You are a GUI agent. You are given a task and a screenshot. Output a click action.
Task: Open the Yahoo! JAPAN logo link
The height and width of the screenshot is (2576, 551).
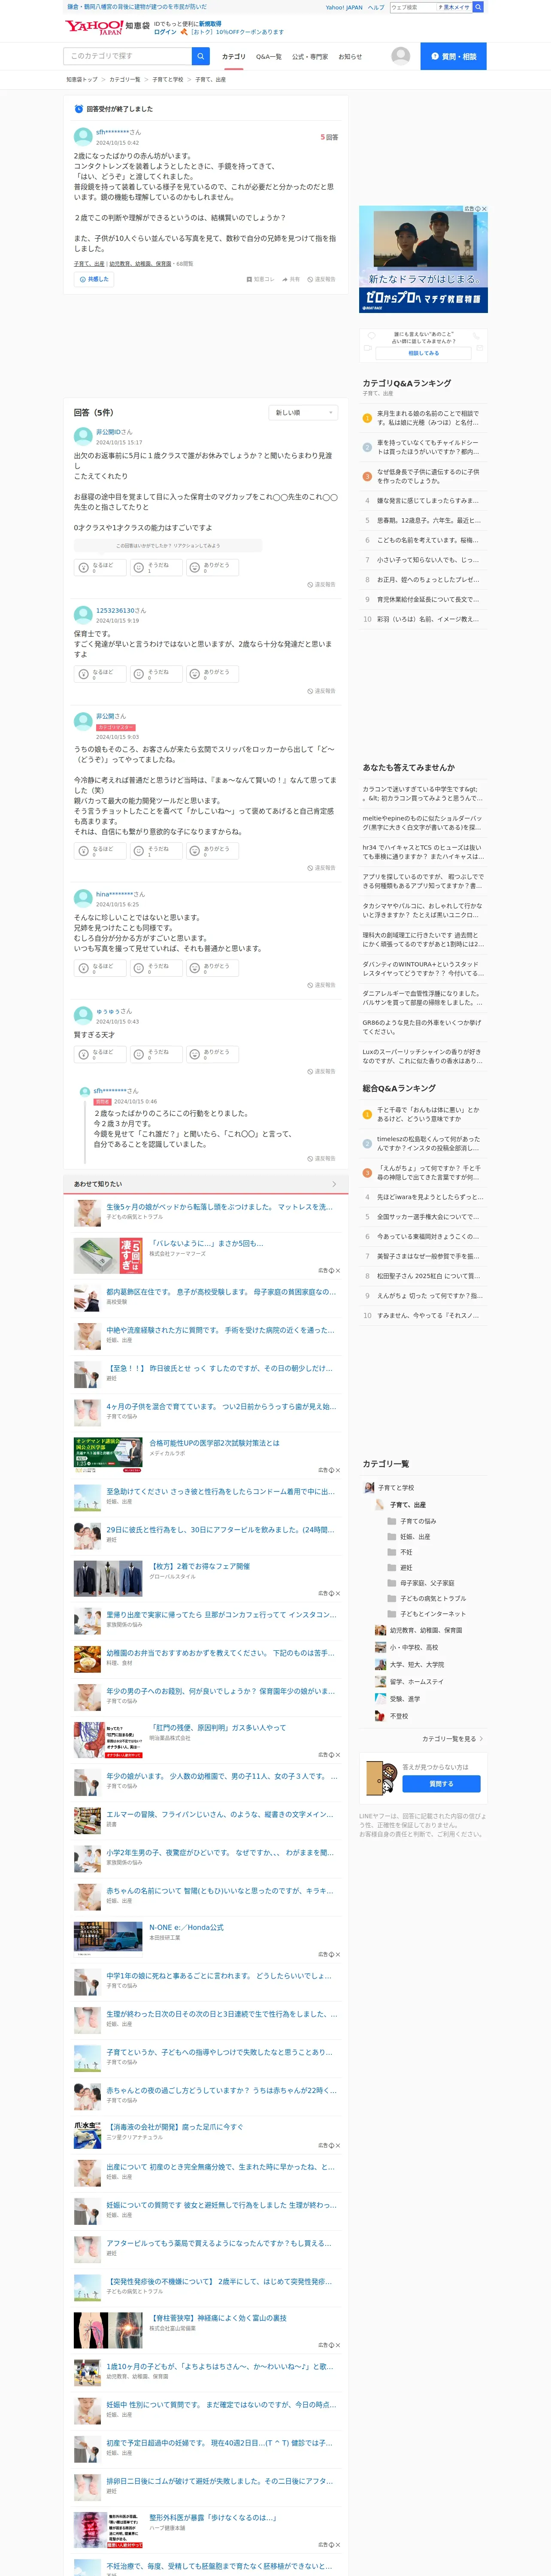click(94, 27)
